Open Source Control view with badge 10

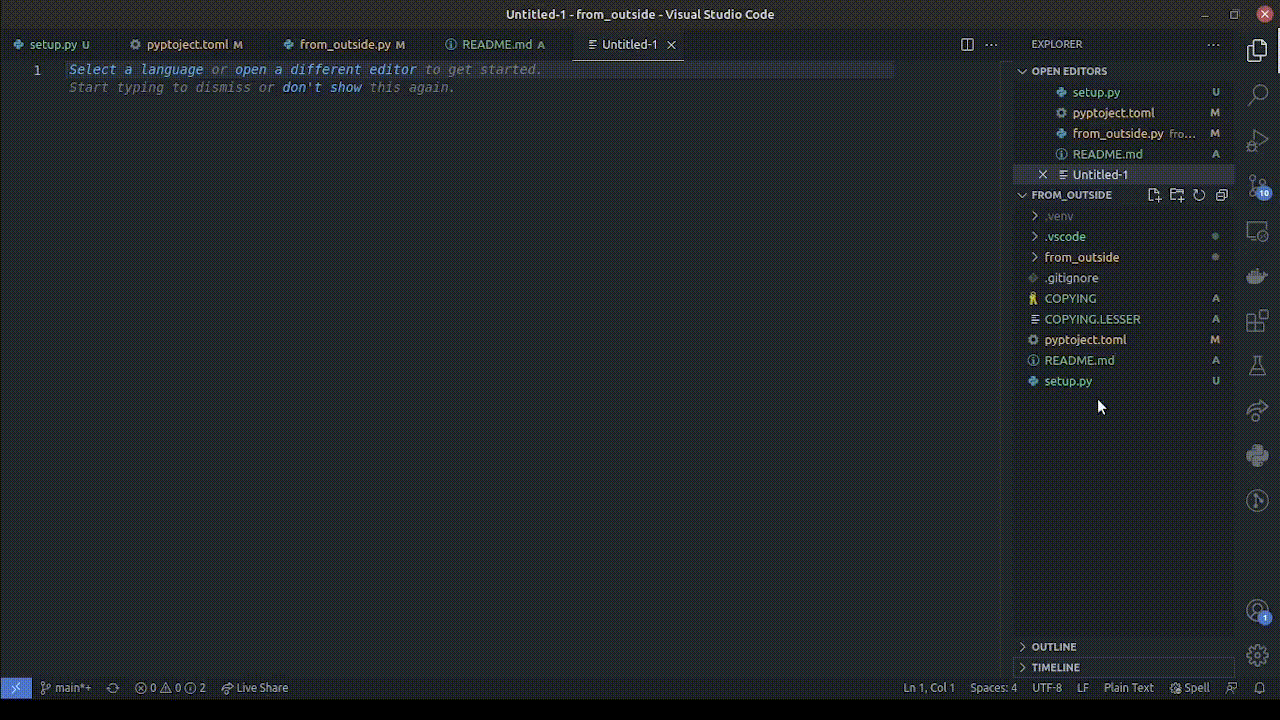1257,186
